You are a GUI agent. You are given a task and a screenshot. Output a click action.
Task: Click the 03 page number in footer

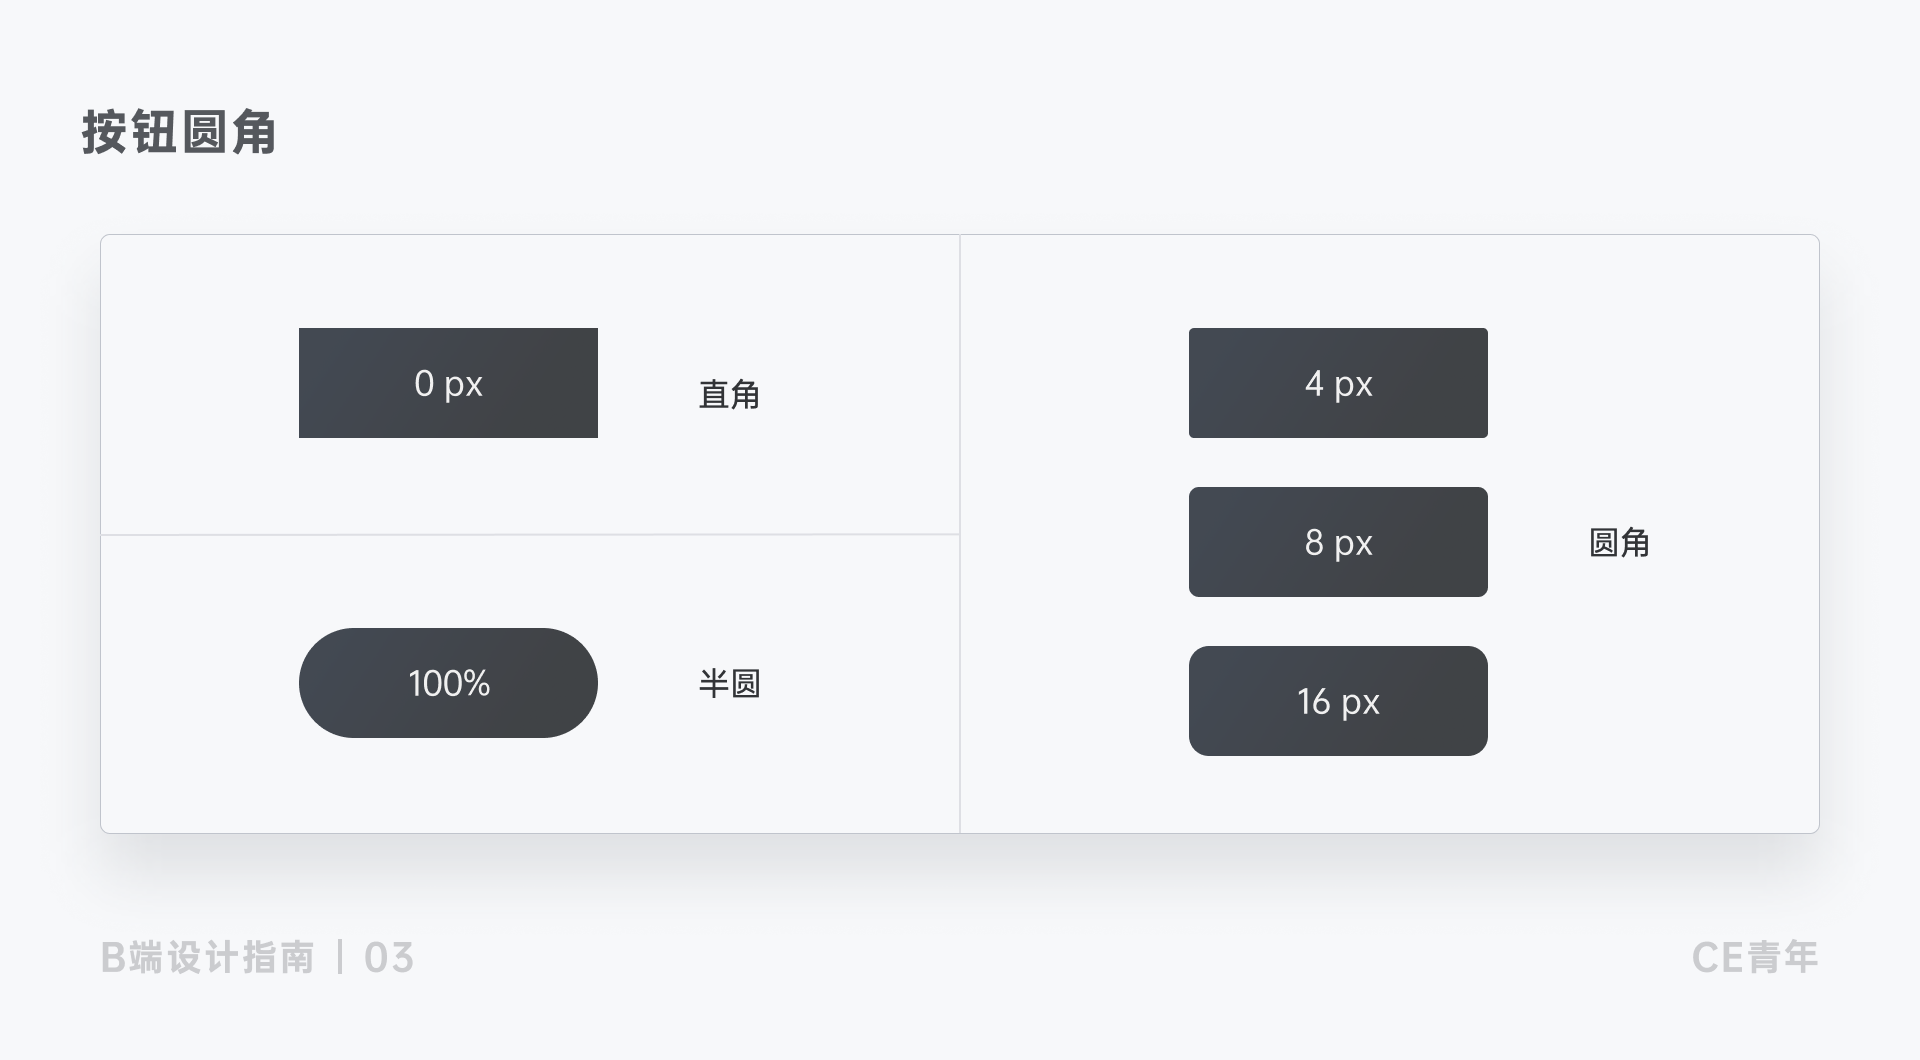click(x=389, y=958)
